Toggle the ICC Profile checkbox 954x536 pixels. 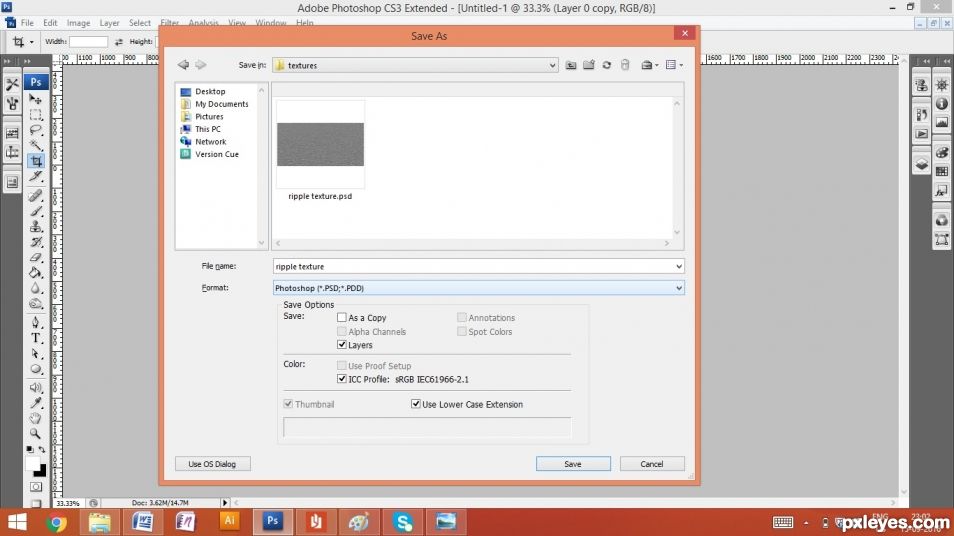(x=342, y=379)
